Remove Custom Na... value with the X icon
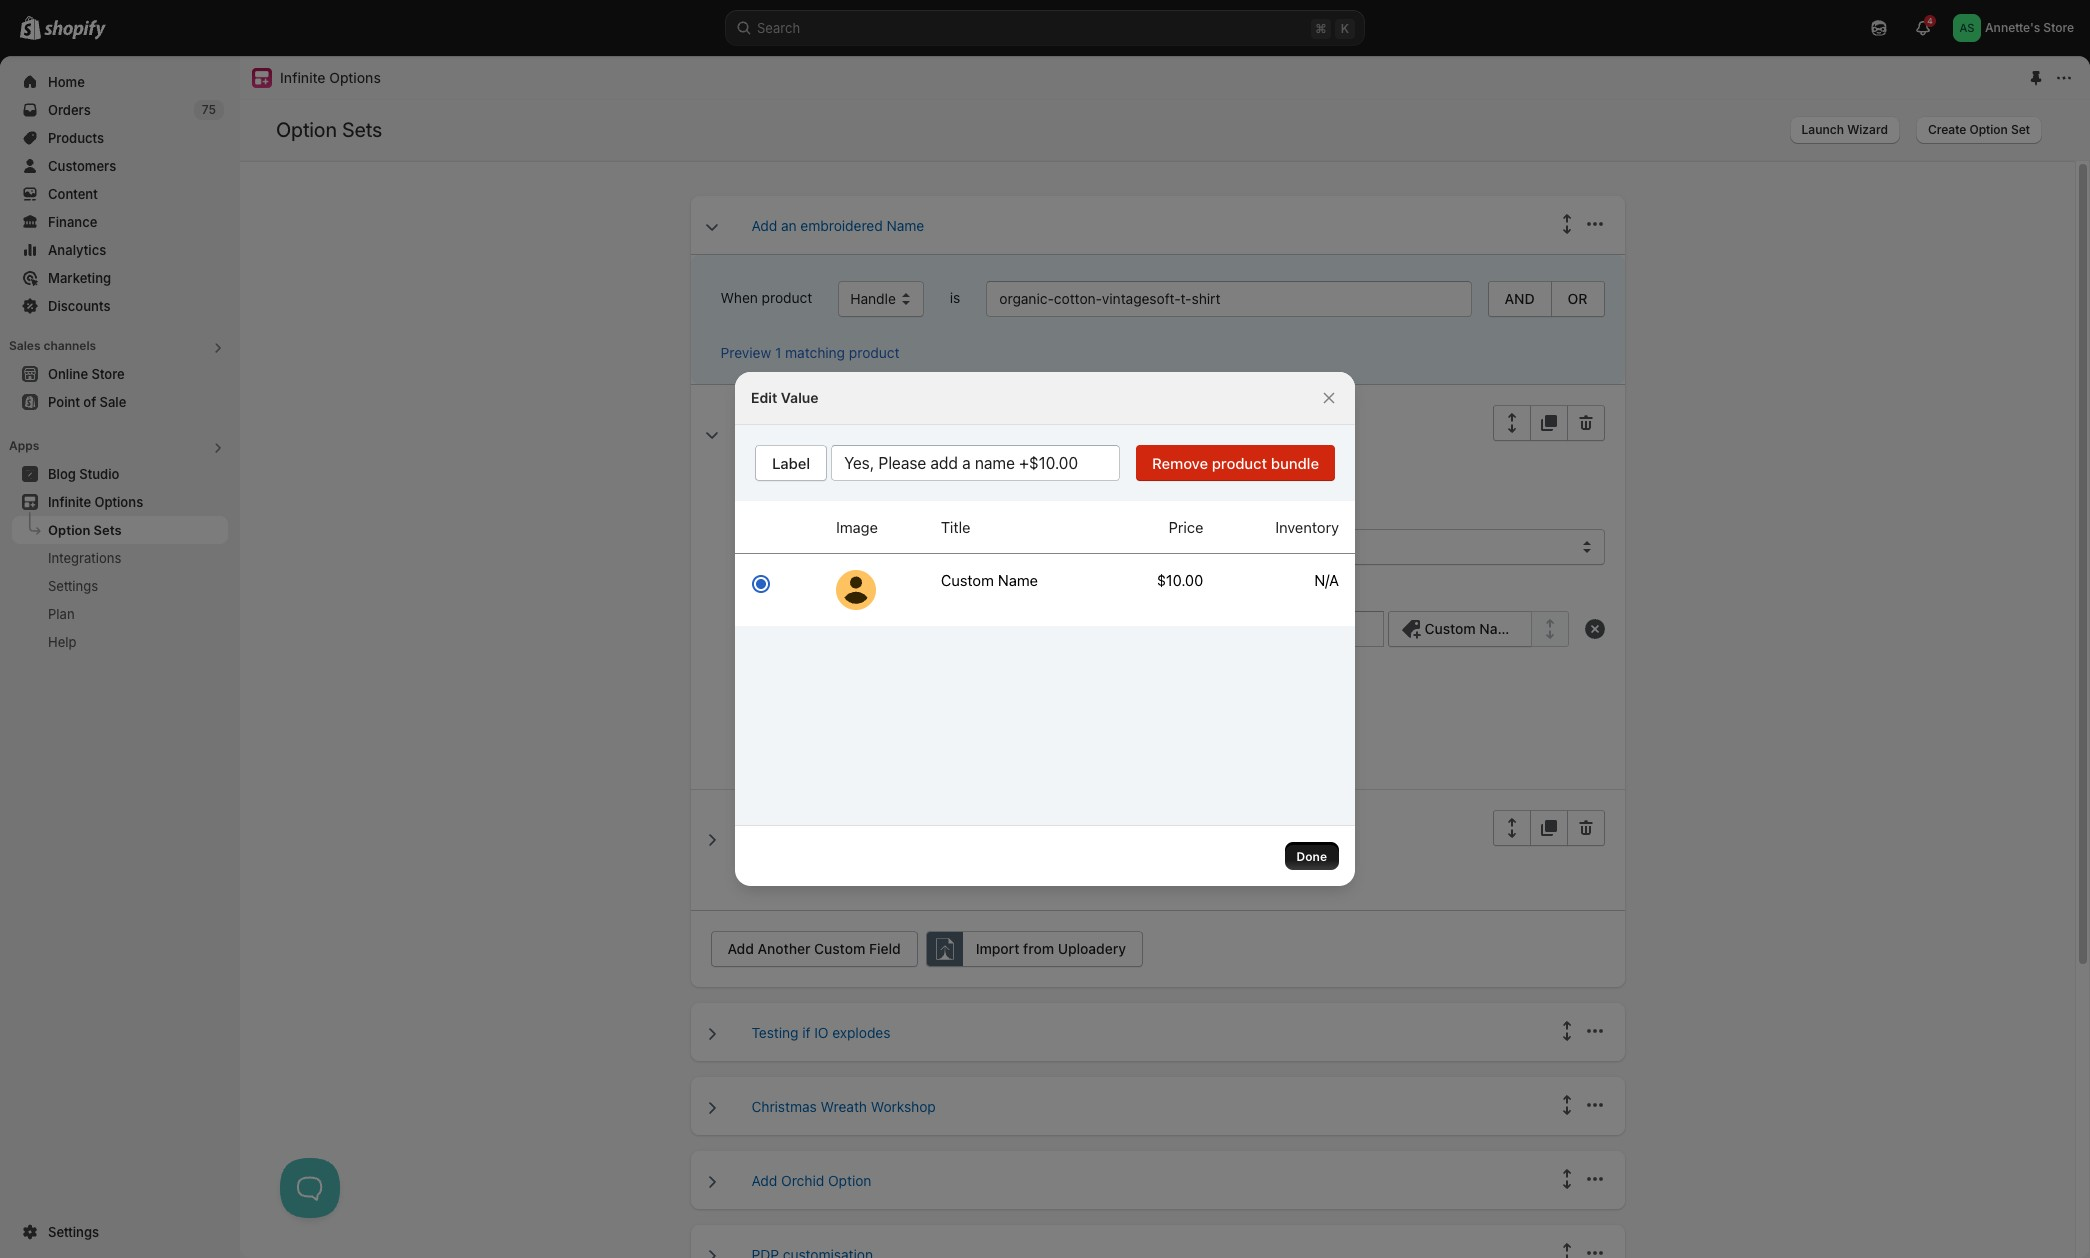2090x1258 pixels. point(1595,629)
